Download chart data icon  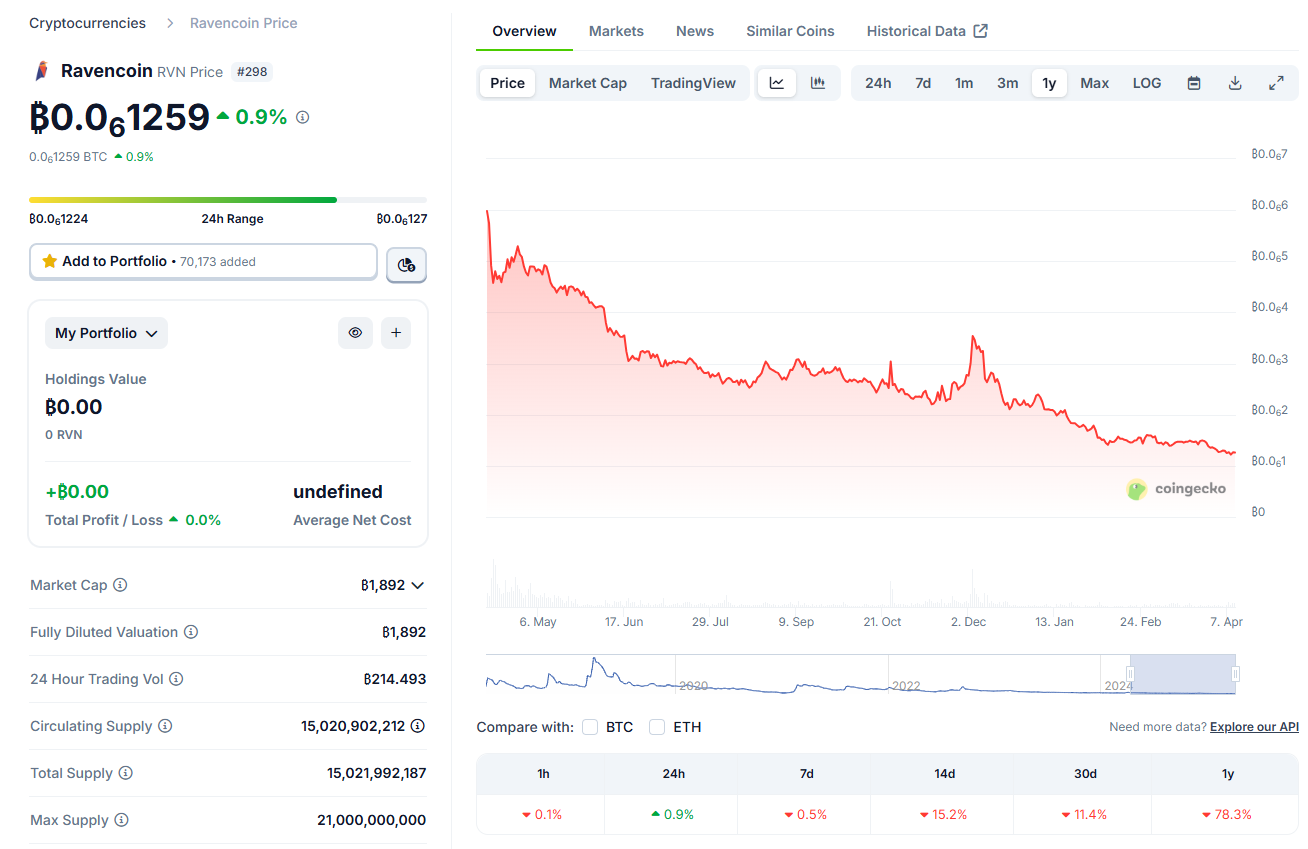point(1235,83)
